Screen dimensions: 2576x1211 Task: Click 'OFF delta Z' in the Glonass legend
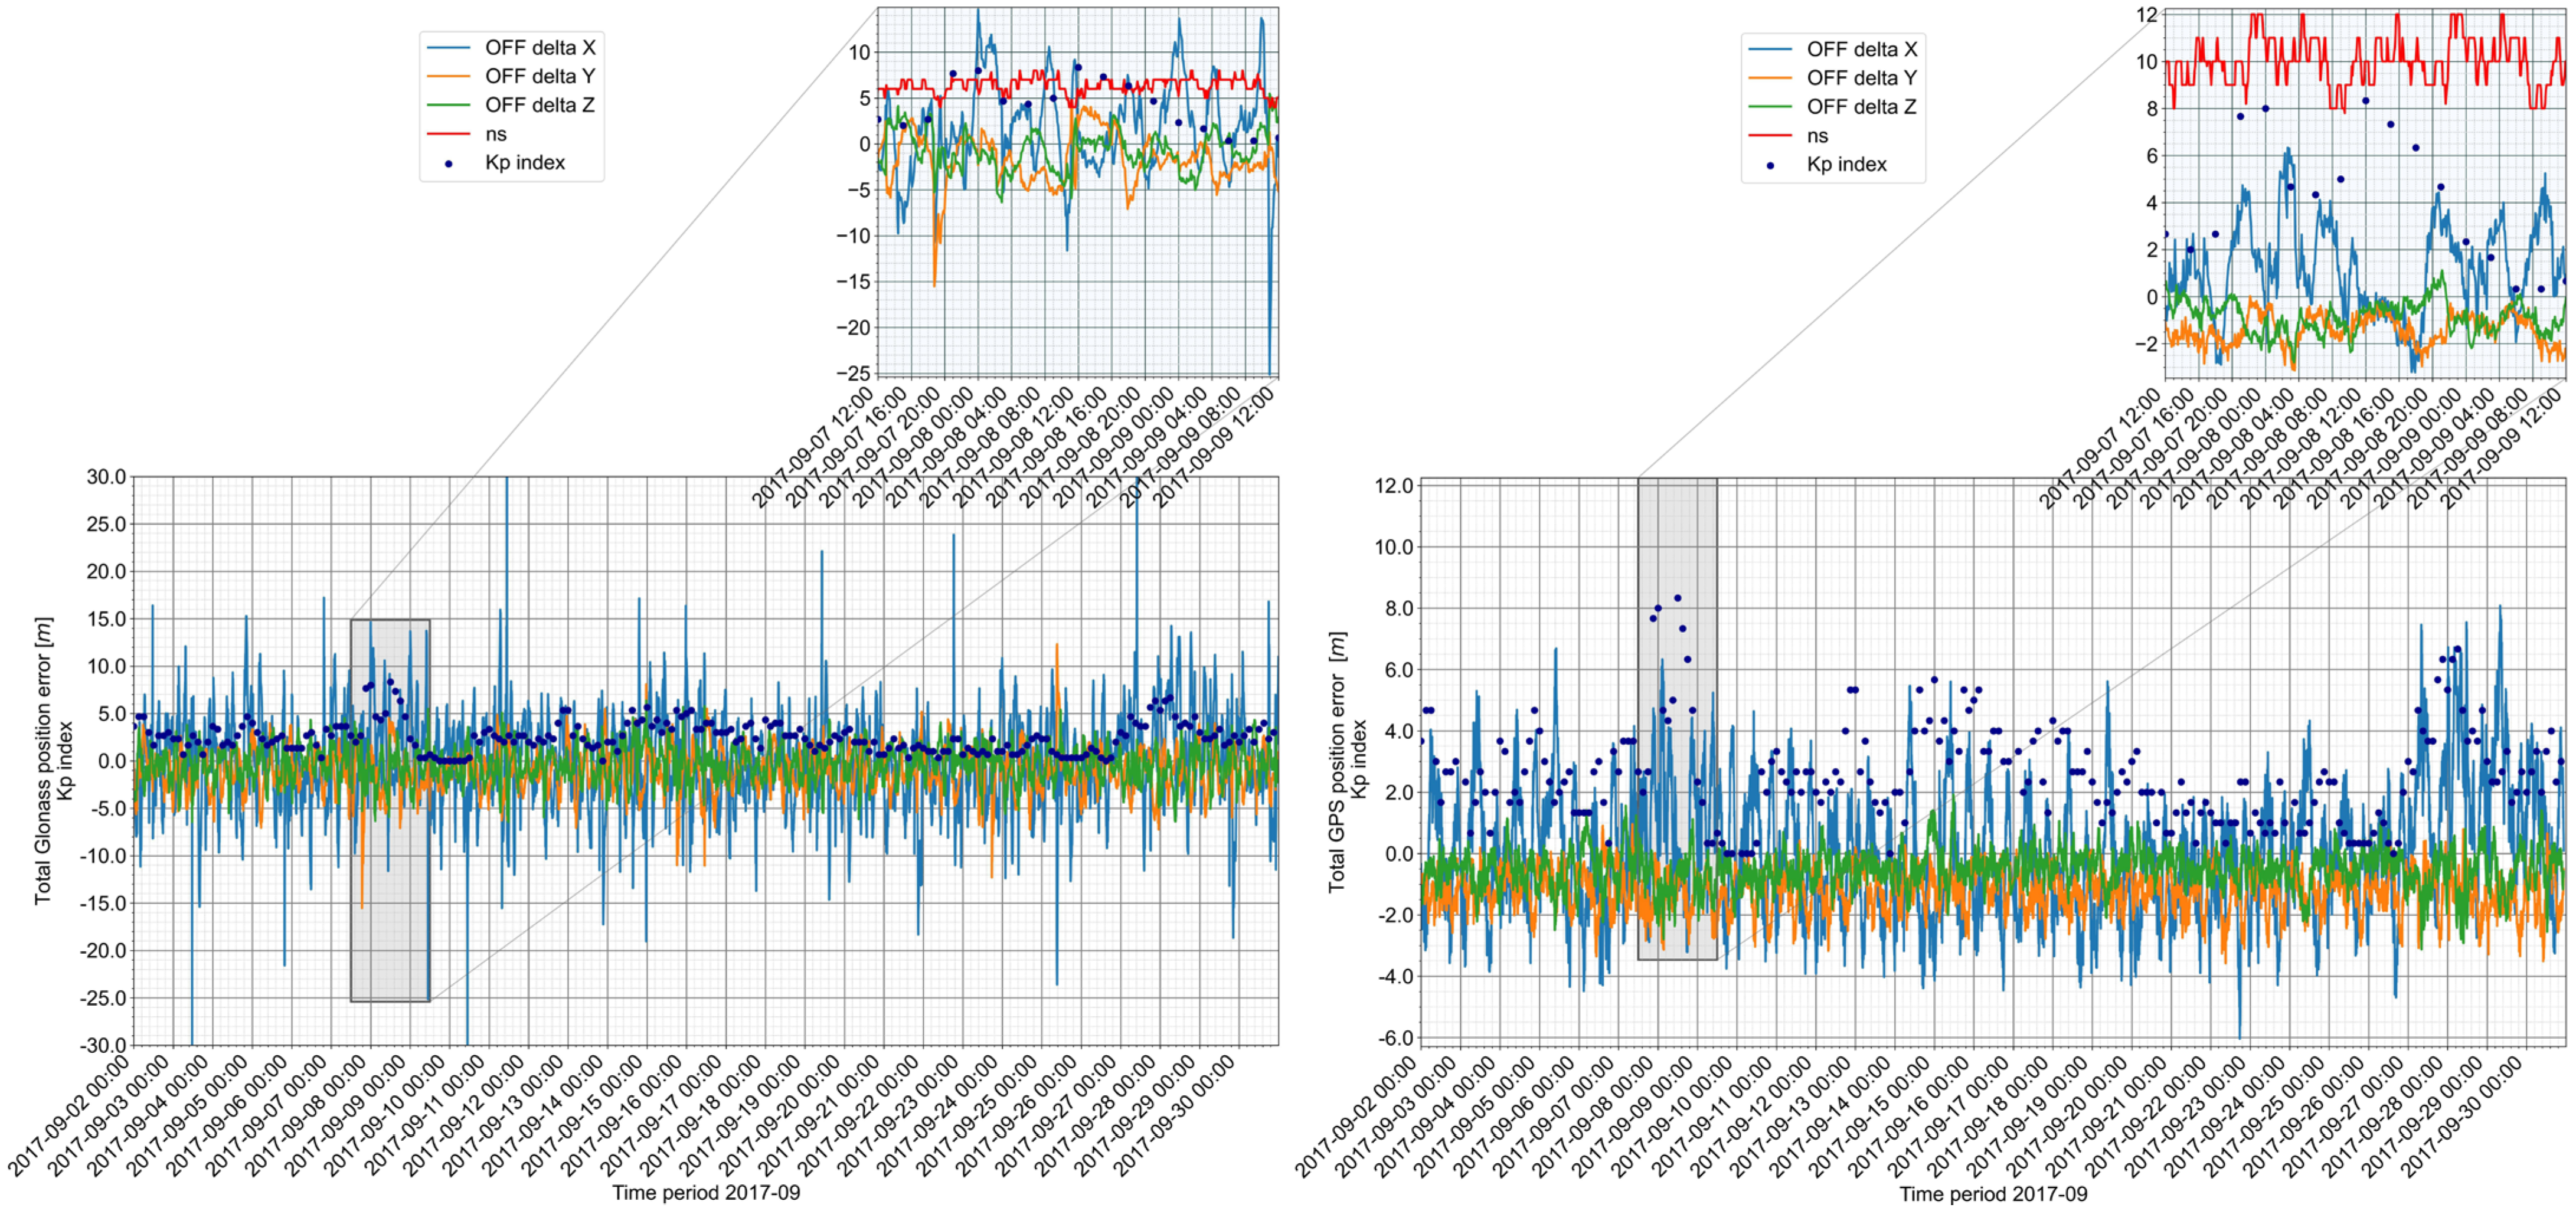pos(540,105)
